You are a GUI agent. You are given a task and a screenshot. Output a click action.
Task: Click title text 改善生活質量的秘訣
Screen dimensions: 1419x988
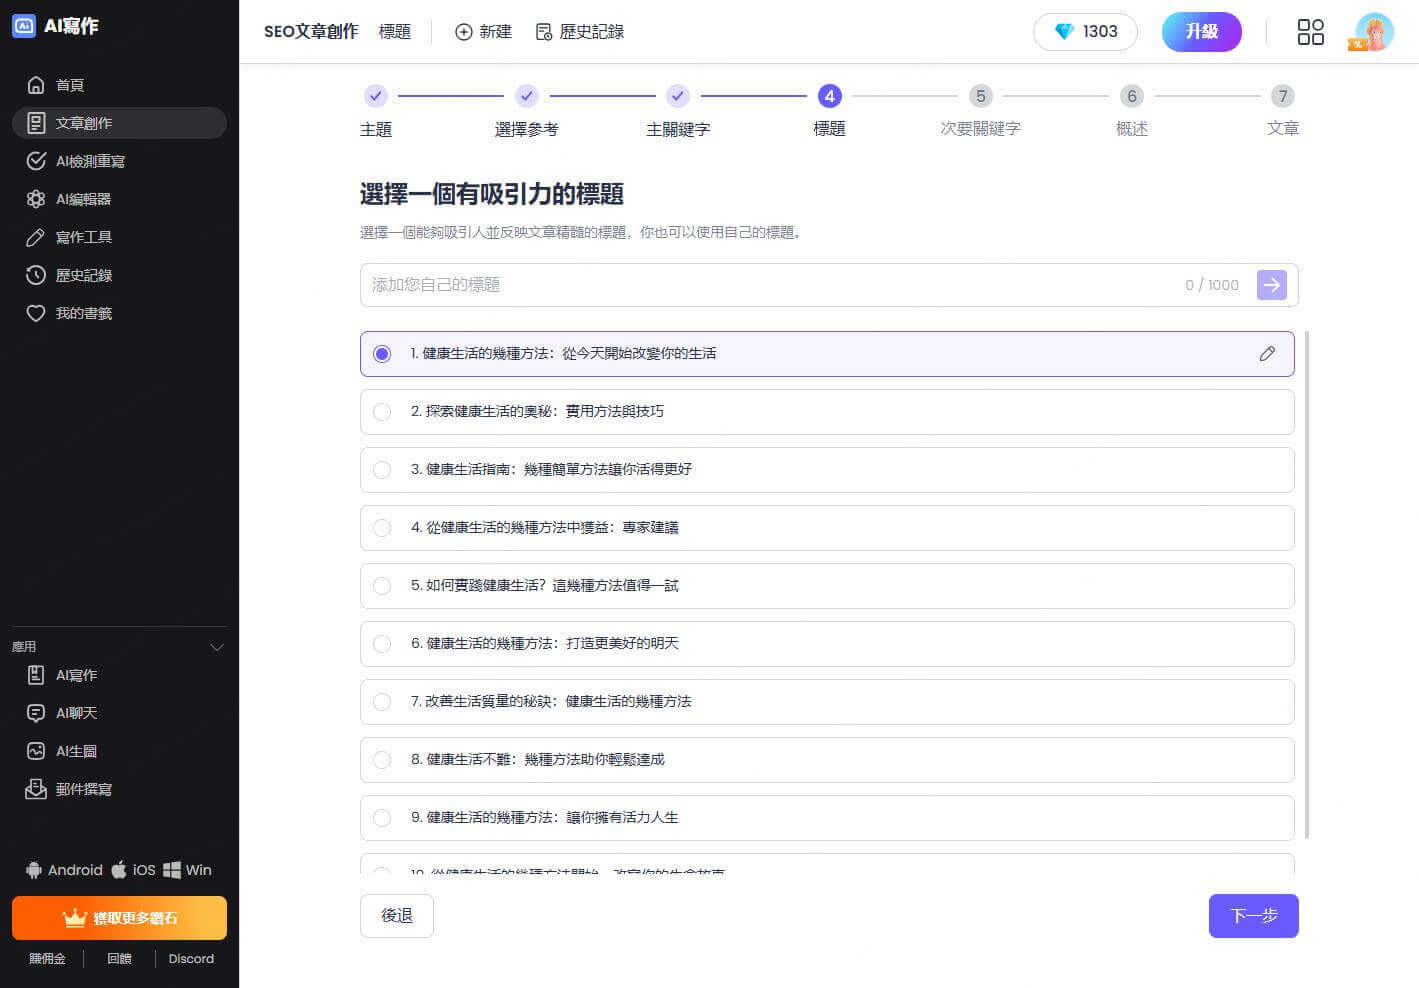(x=490, y=702)
